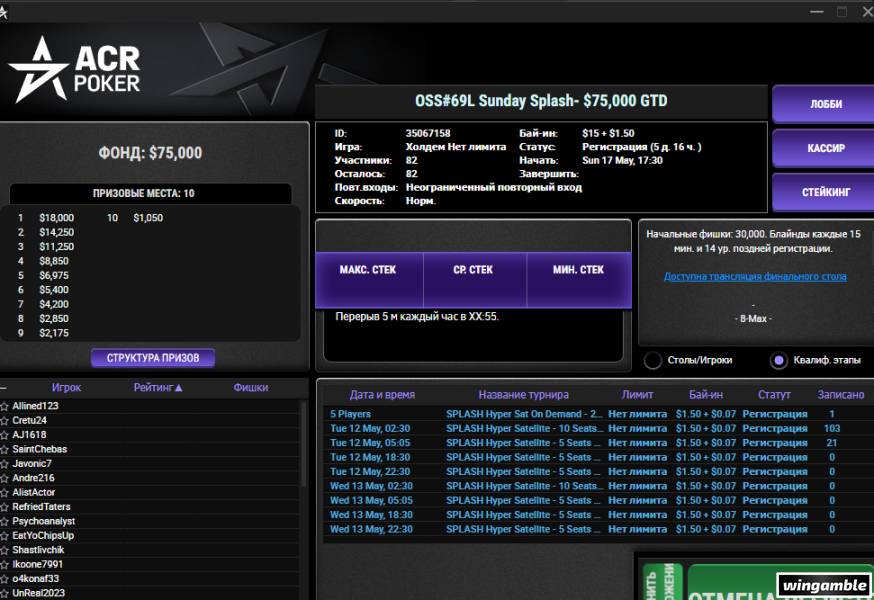Screen dimensions: 874x600
Task: Sort the player list by Игрок
Action: 66,388
